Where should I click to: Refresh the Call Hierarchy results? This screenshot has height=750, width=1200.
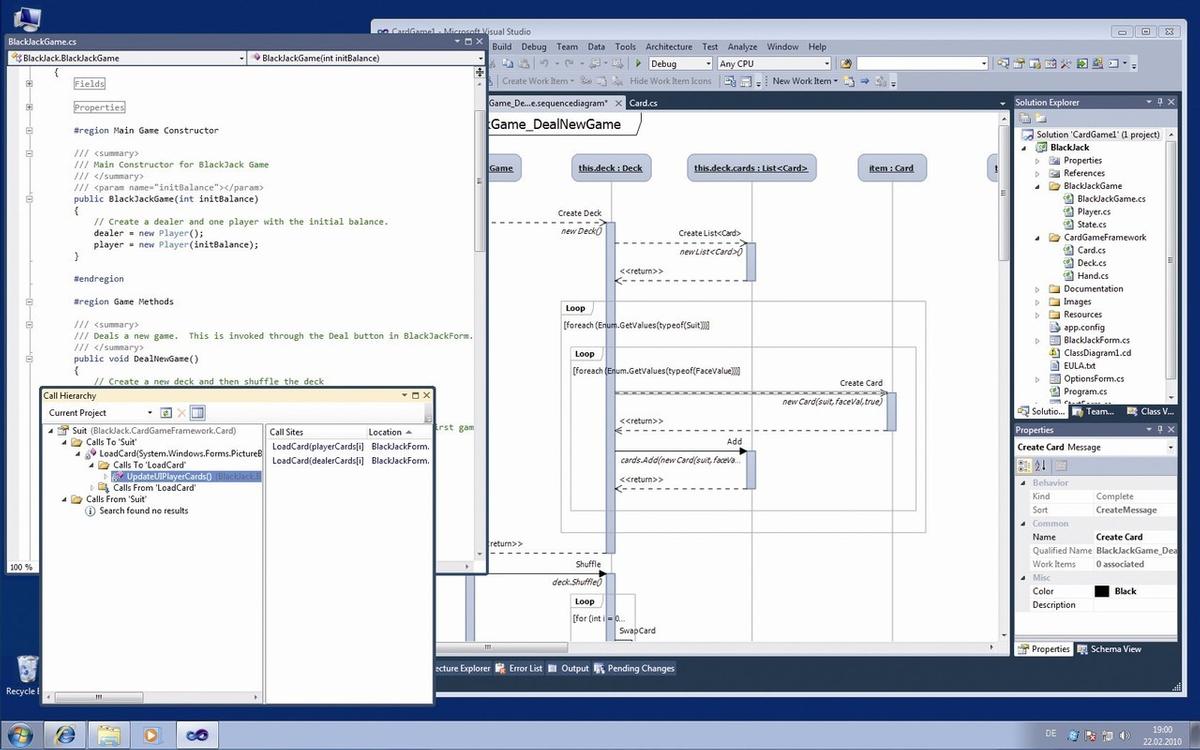pyautogui.click(x=165, y=412)
